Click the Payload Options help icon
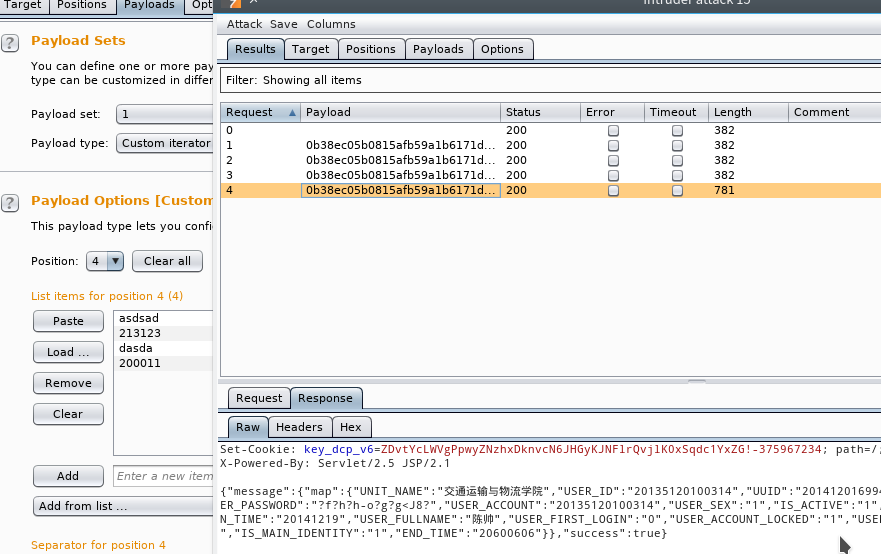Screen dimensions: 881x554 (x=10, y=203)
